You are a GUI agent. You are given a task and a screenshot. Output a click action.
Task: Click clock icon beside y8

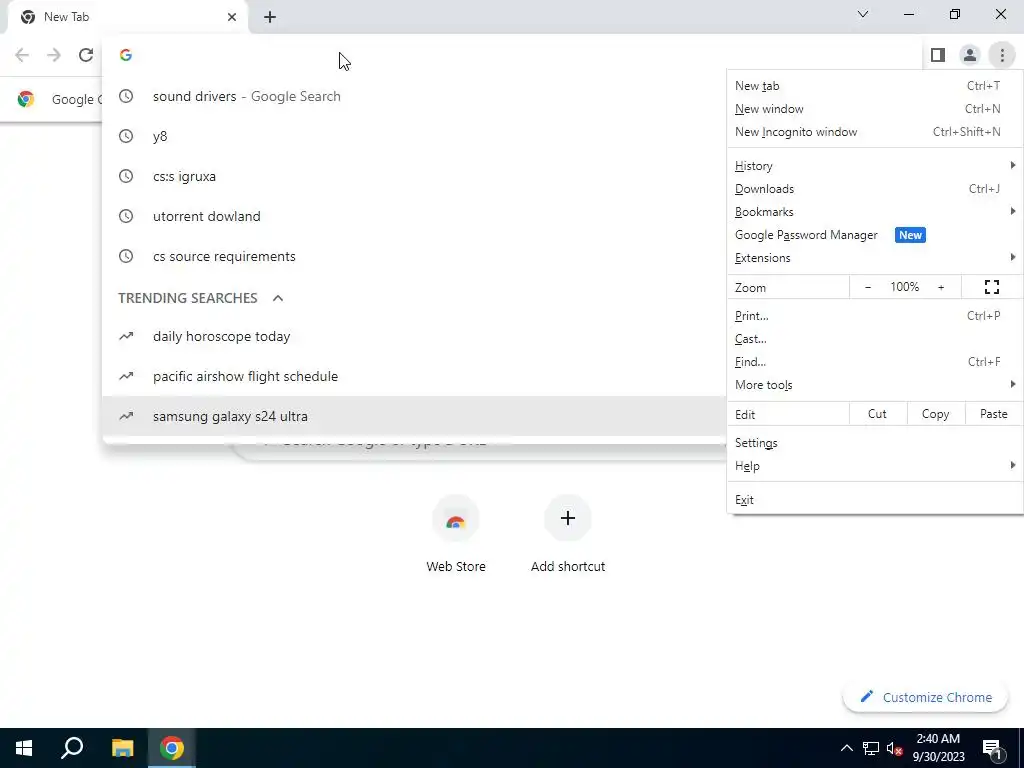point(126,136)
